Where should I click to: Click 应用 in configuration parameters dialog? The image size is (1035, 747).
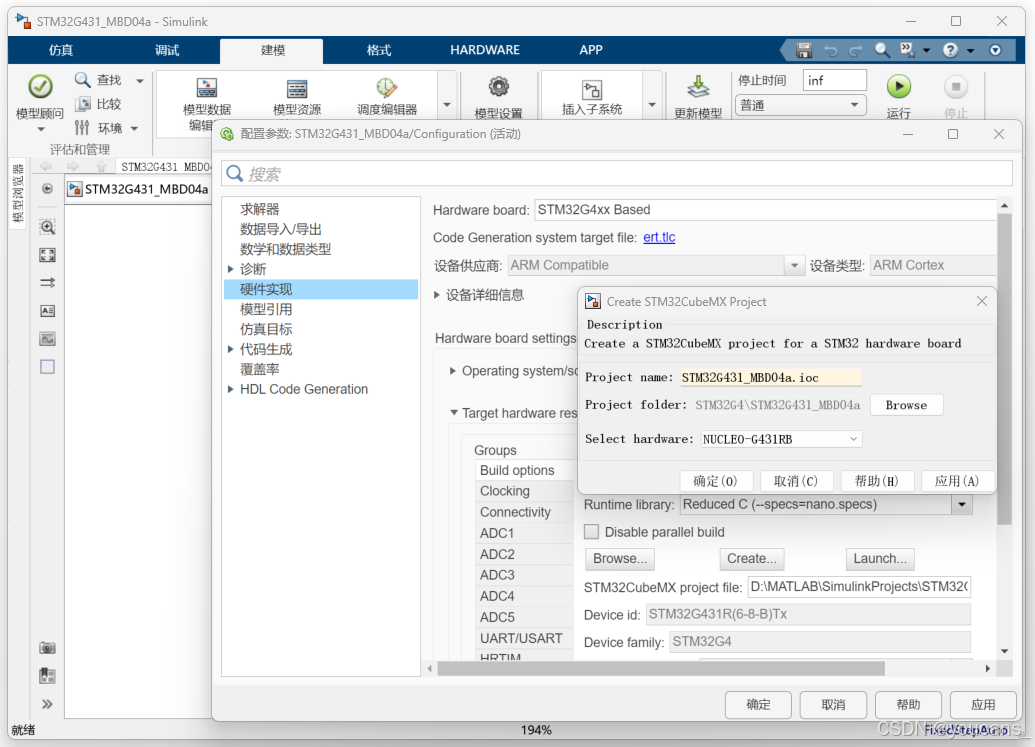[x=983, y=705]
